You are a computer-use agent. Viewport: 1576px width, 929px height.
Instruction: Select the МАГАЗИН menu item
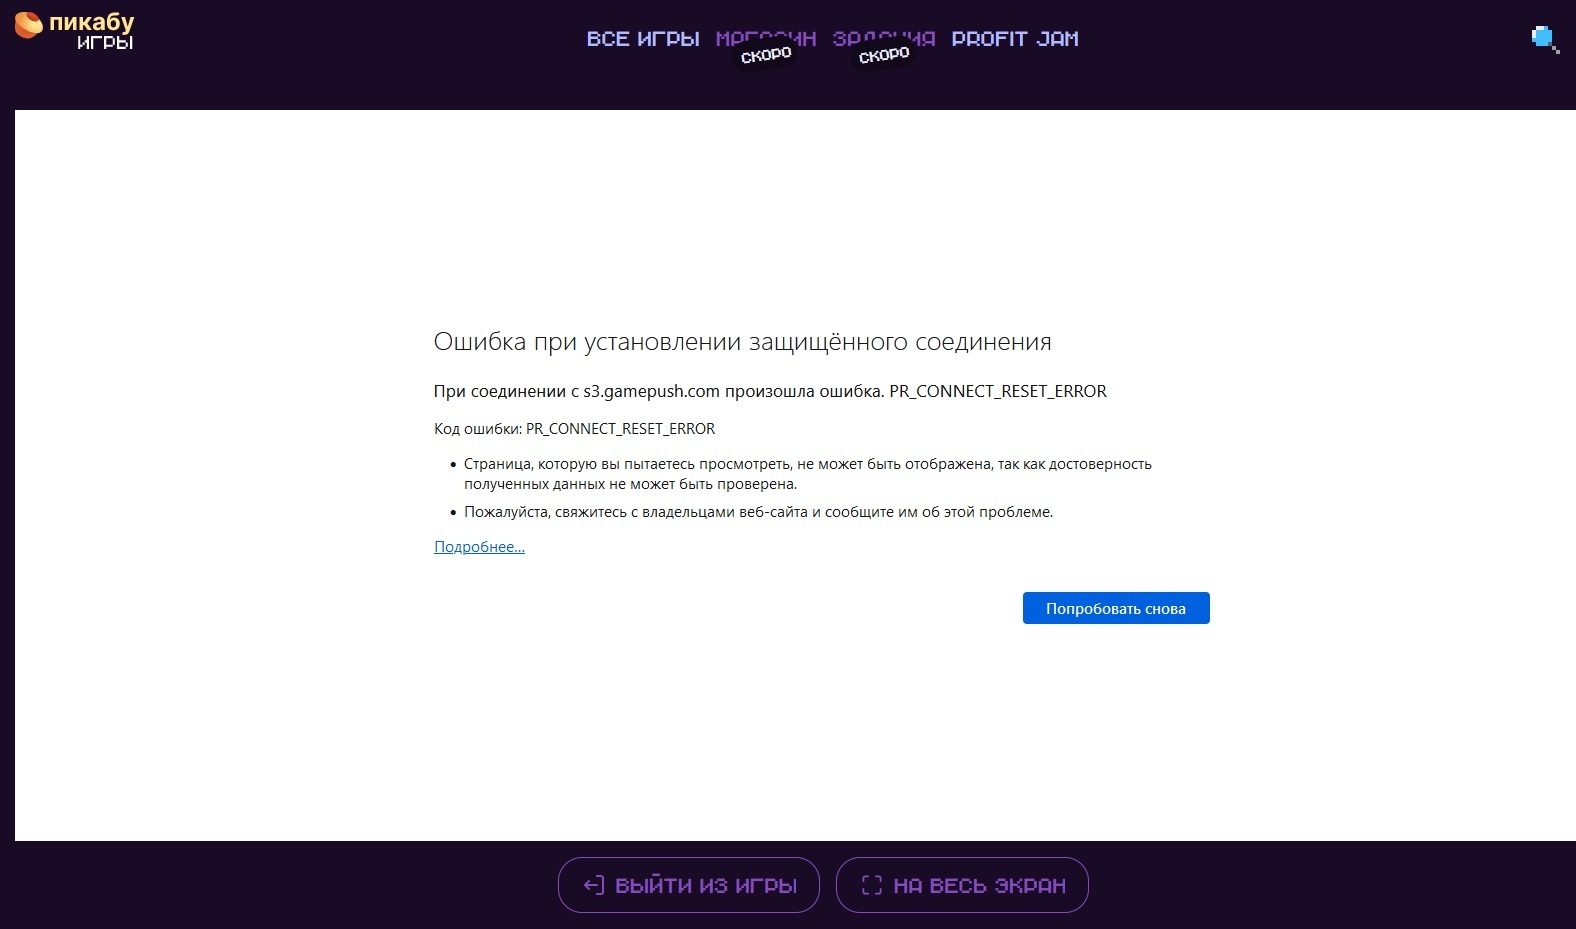pos(766,39)
